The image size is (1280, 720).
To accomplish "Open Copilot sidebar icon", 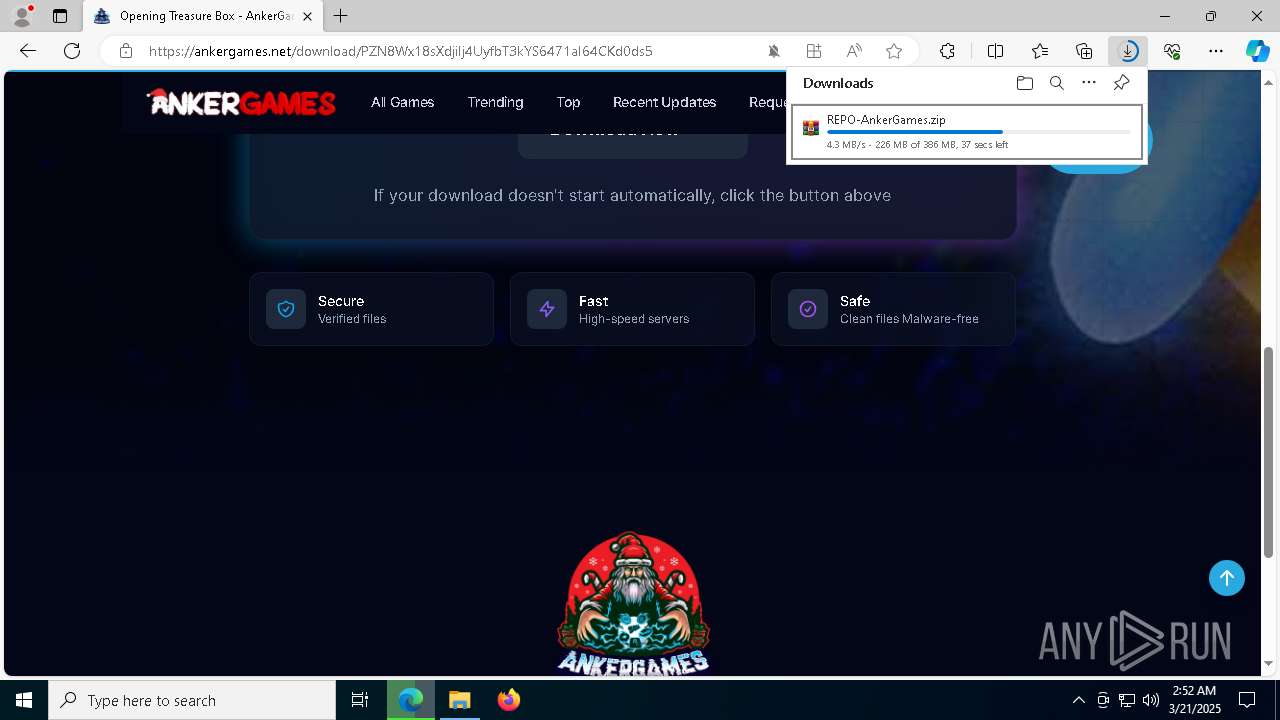I will (1258, 51).
